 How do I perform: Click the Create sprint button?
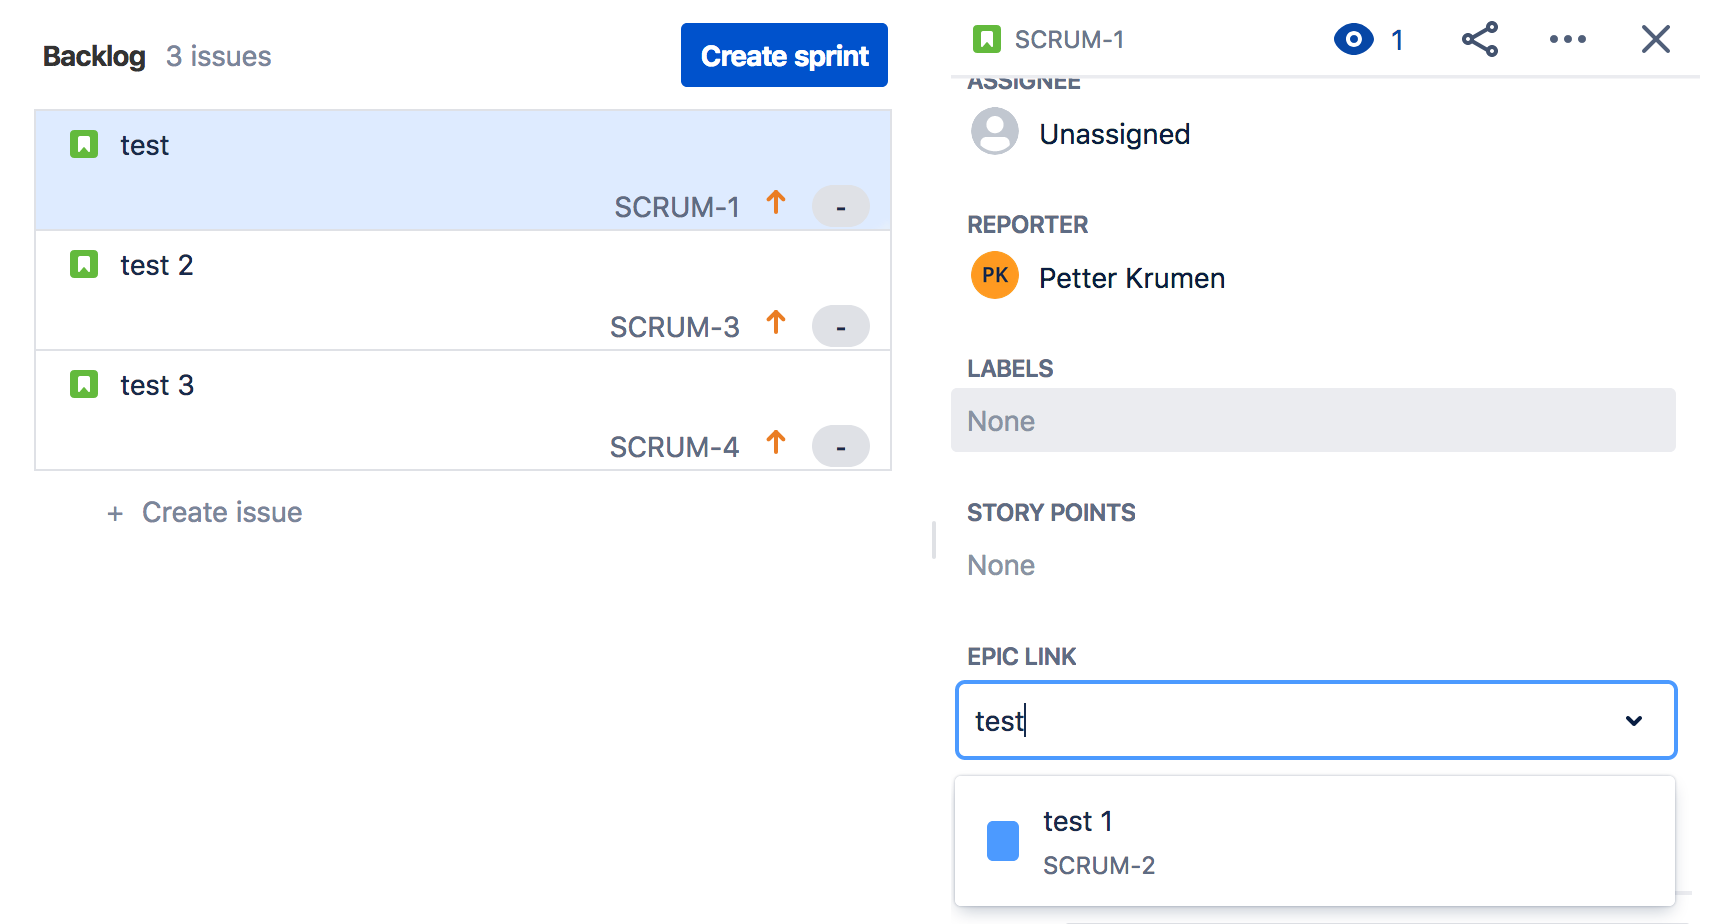pos(784,55)
